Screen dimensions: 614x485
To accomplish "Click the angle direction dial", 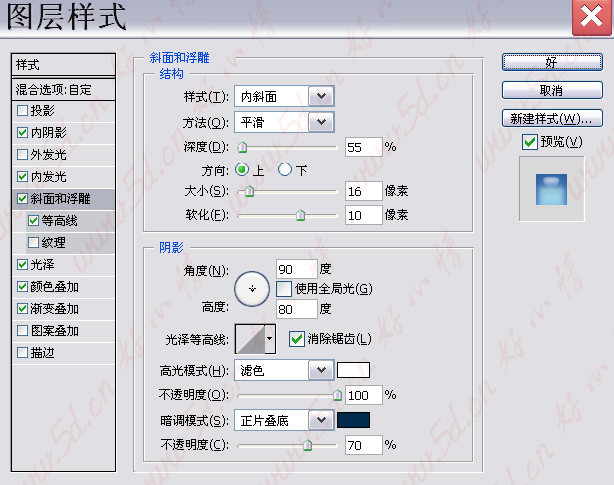I will pyautogui.click(x=252, y=289).
